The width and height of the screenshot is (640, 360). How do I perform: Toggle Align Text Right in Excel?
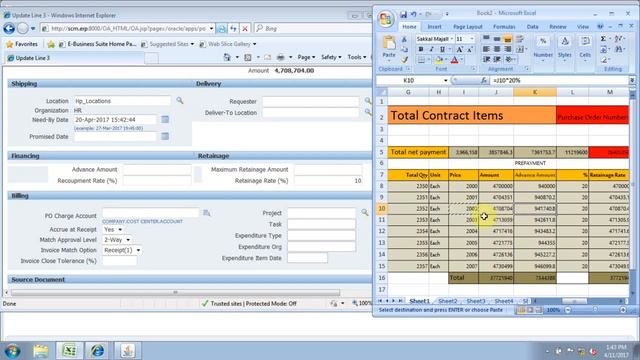507,49
